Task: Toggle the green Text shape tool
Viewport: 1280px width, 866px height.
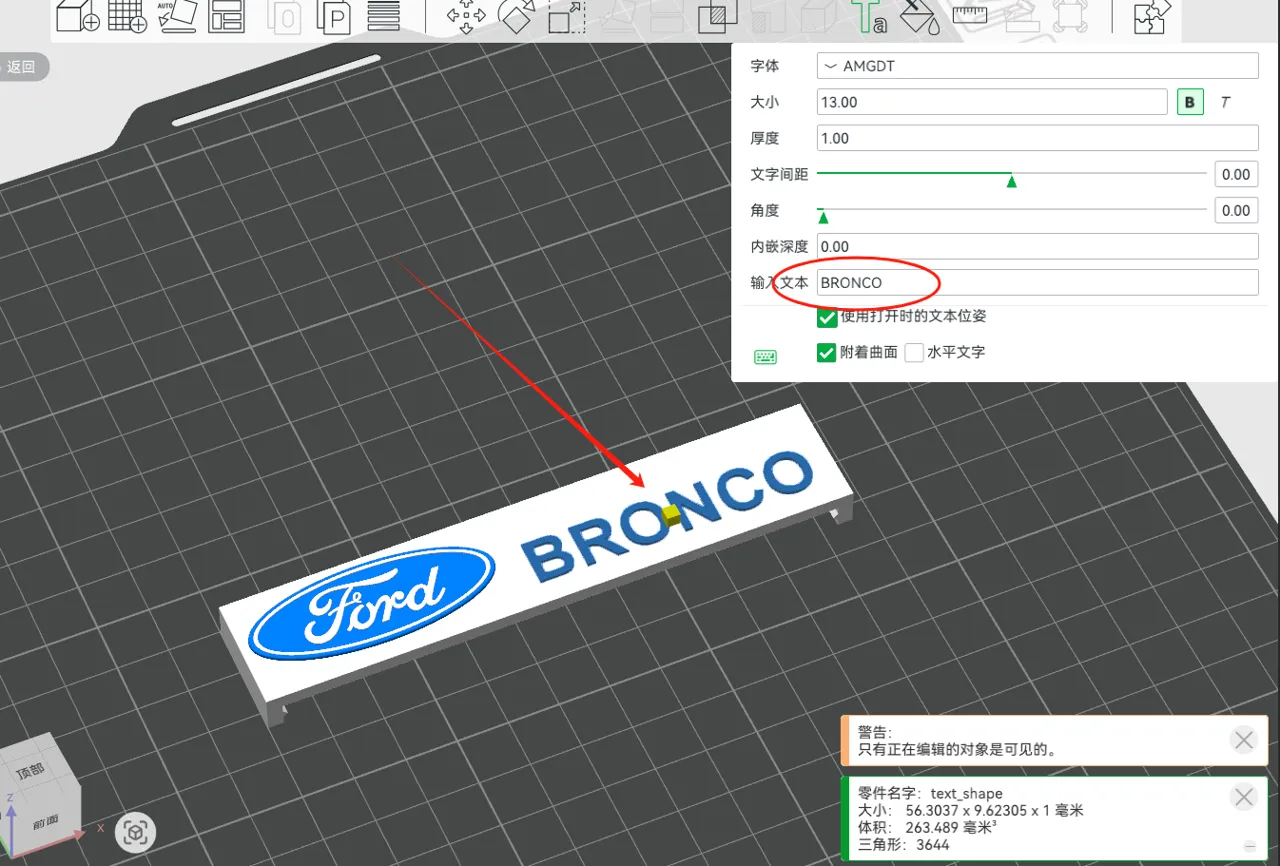Action: click(x=868, y=16)
